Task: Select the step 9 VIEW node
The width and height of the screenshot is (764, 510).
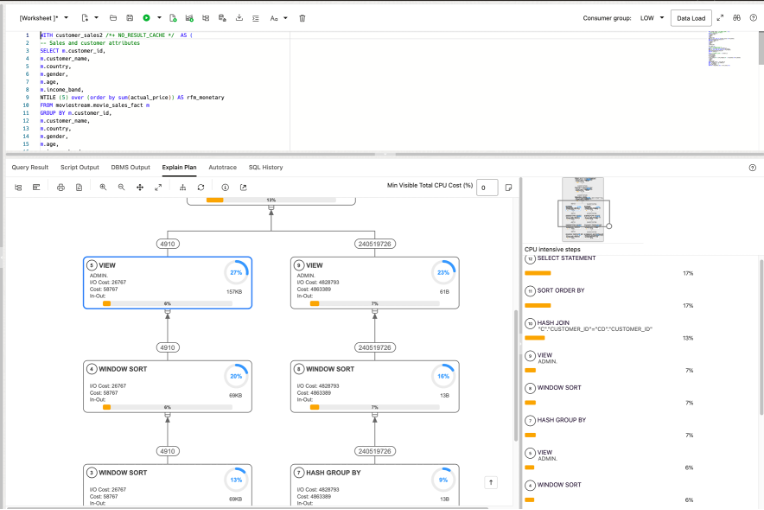Action: tap(375, 283)
